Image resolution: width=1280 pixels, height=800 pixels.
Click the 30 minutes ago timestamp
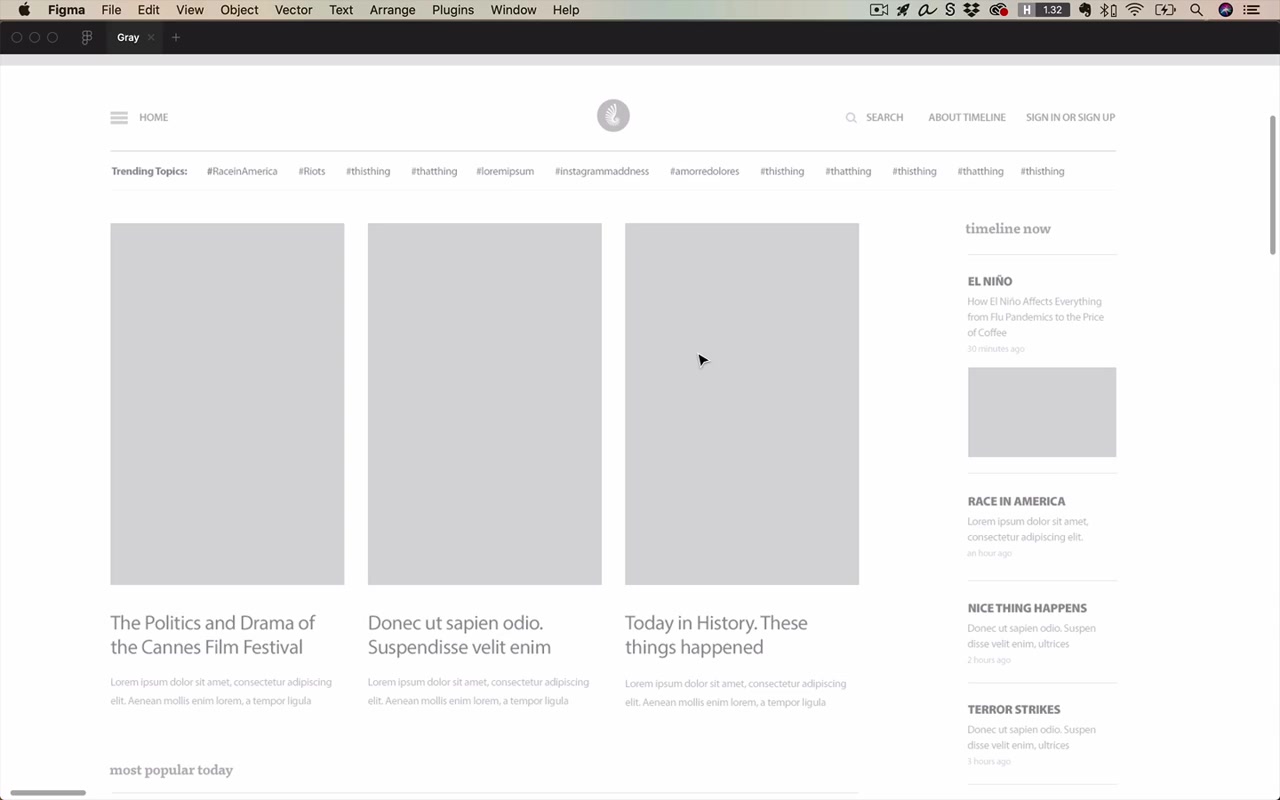996,349
